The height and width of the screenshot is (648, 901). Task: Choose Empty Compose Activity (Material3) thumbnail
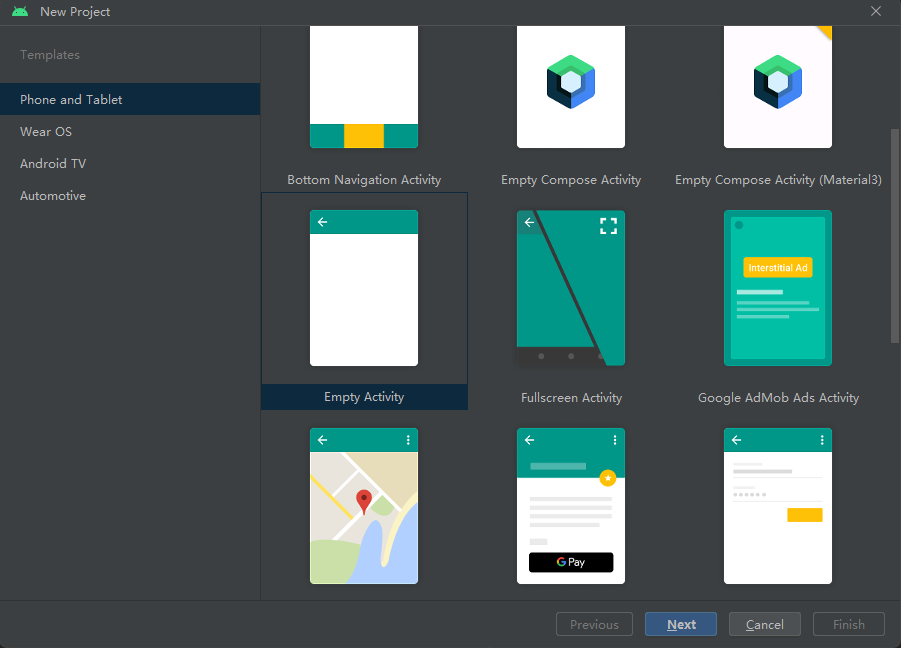pyautogui.click(x=777, y=87)
